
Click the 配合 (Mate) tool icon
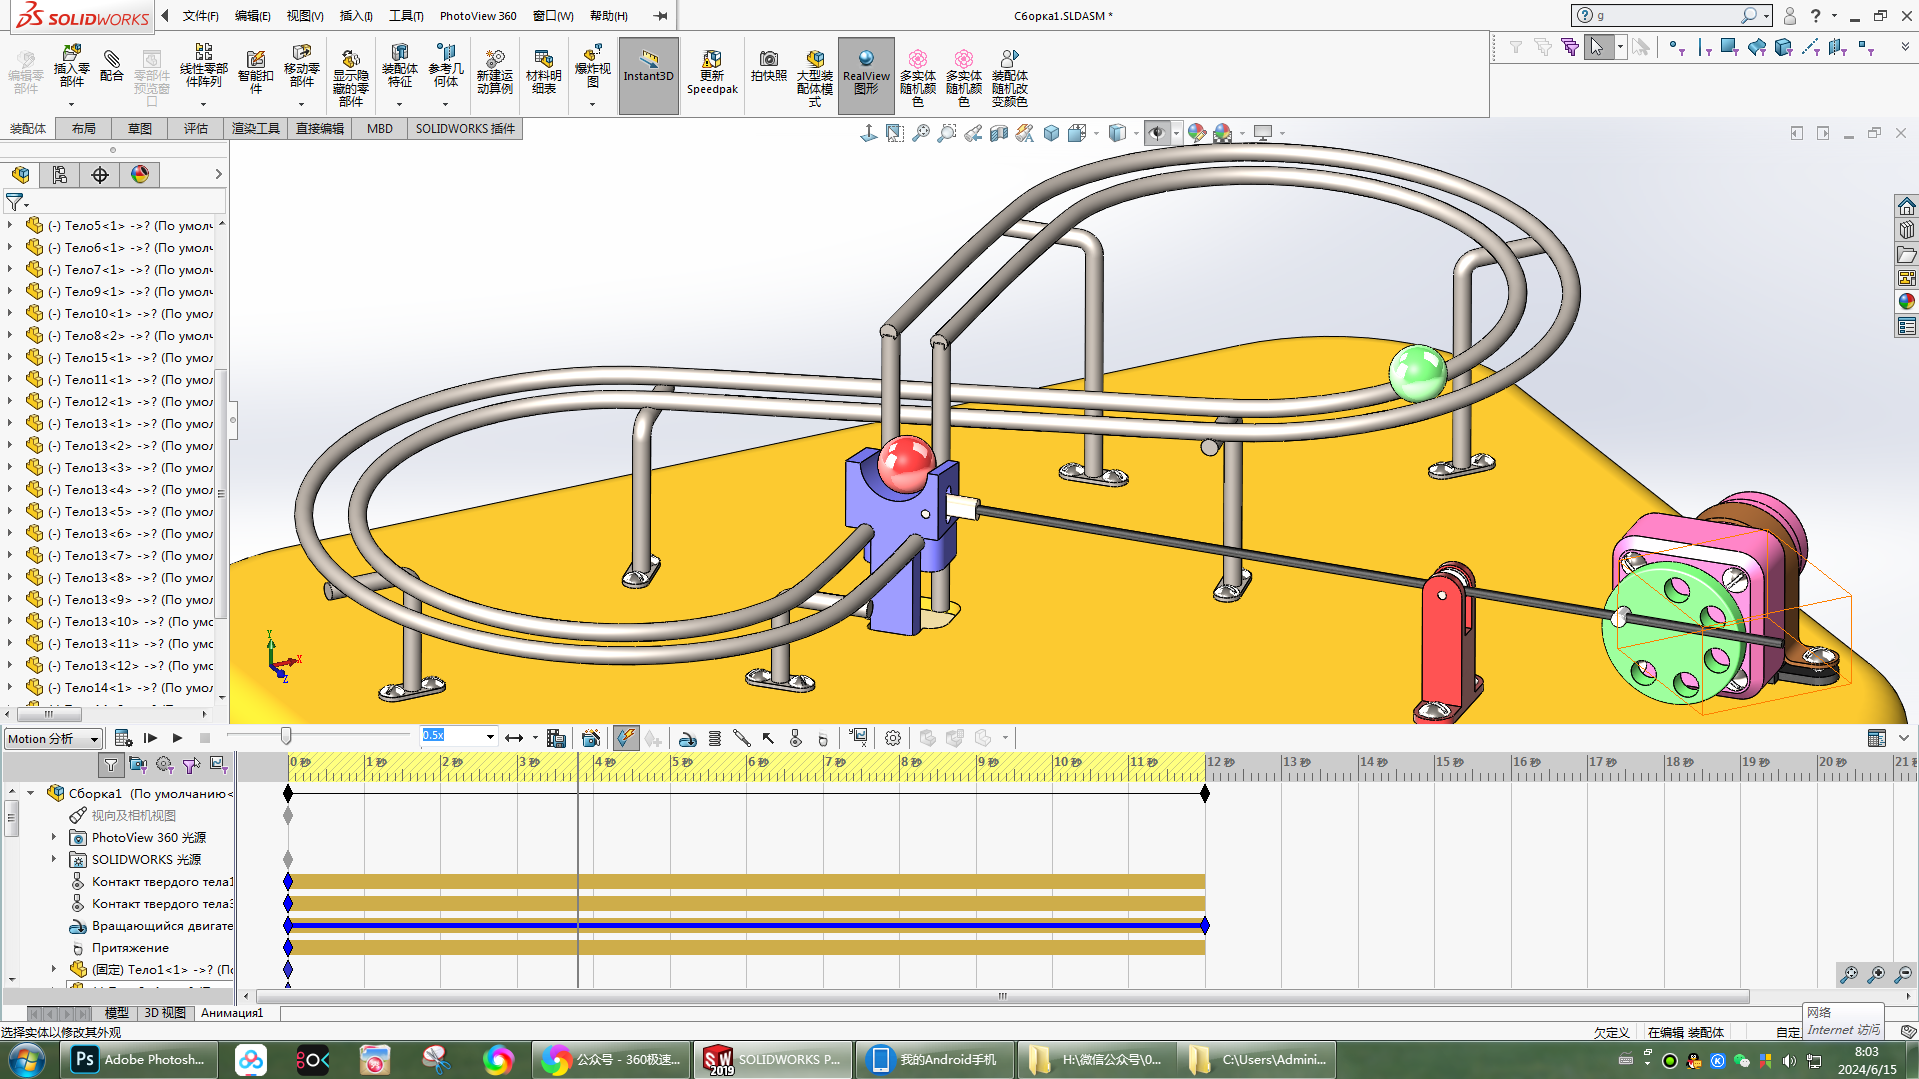[x=112, y=66]
